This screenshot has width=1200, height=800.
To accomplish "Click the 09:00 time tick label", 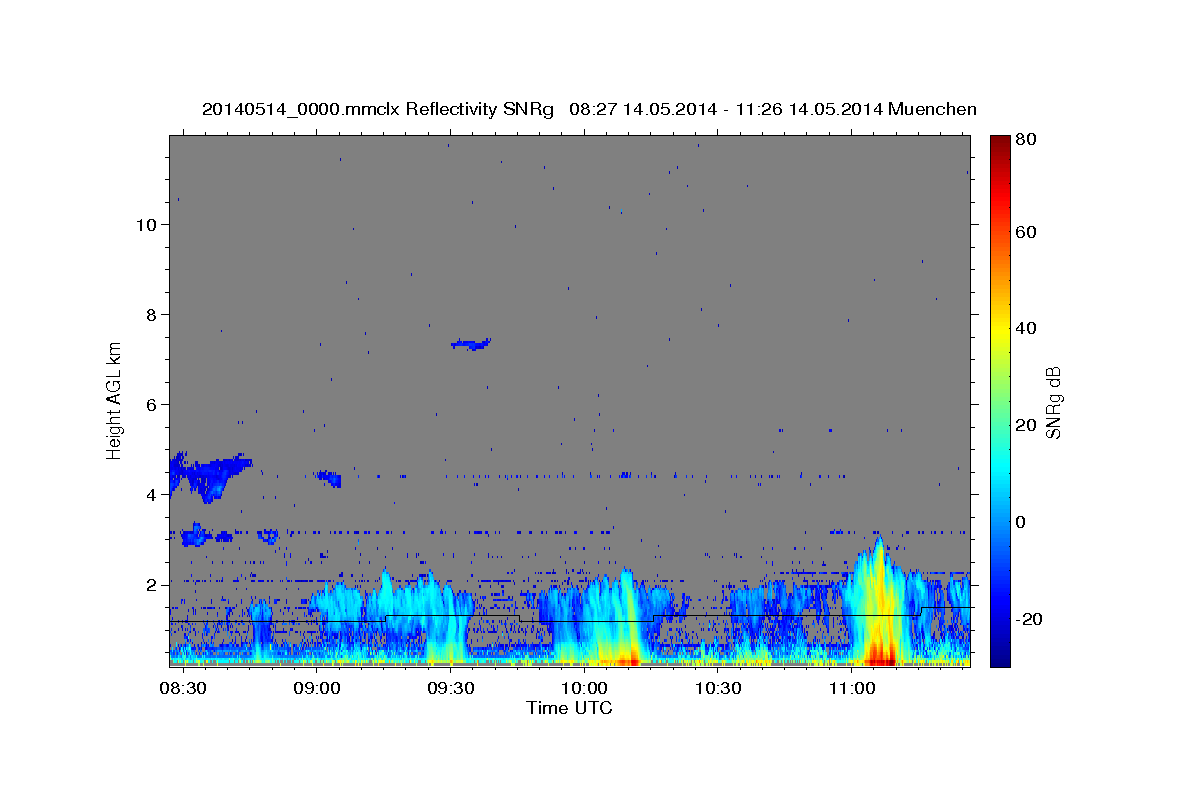I will (x=317, y=689).
